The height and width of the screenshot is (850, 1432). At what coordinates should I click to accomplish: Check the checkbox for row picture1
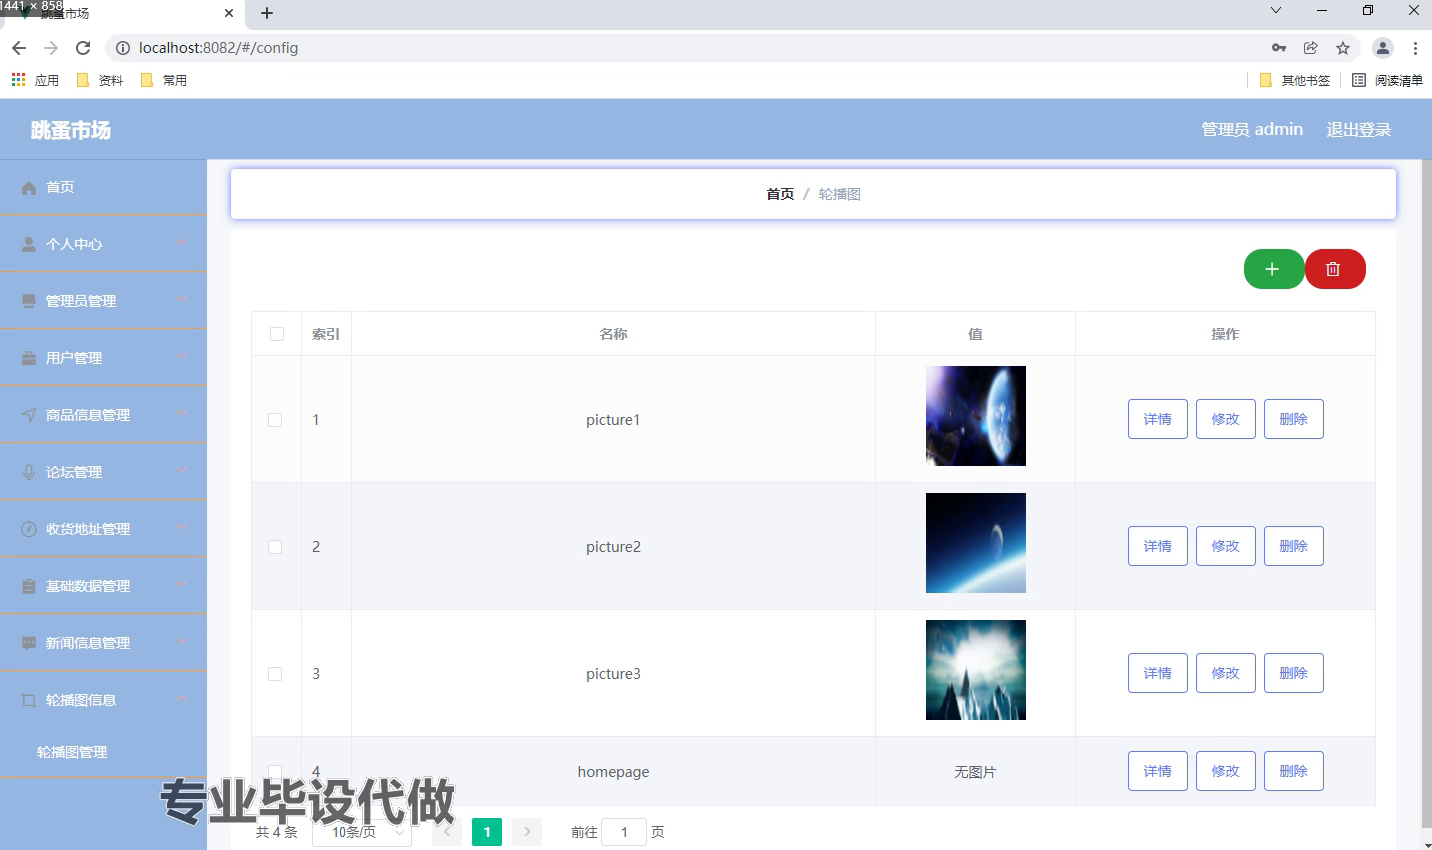click(x=275, y=420)
